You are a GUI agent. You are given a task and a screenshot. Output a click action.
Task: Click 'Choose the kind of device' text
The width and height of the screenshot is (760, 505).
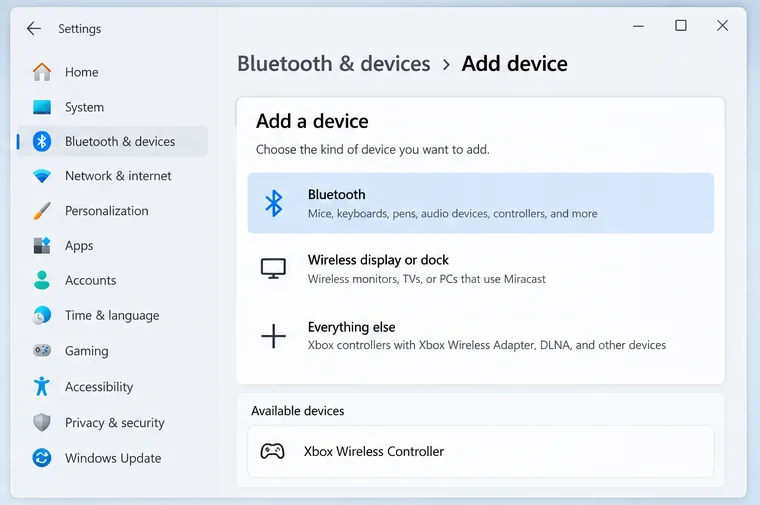373,149
